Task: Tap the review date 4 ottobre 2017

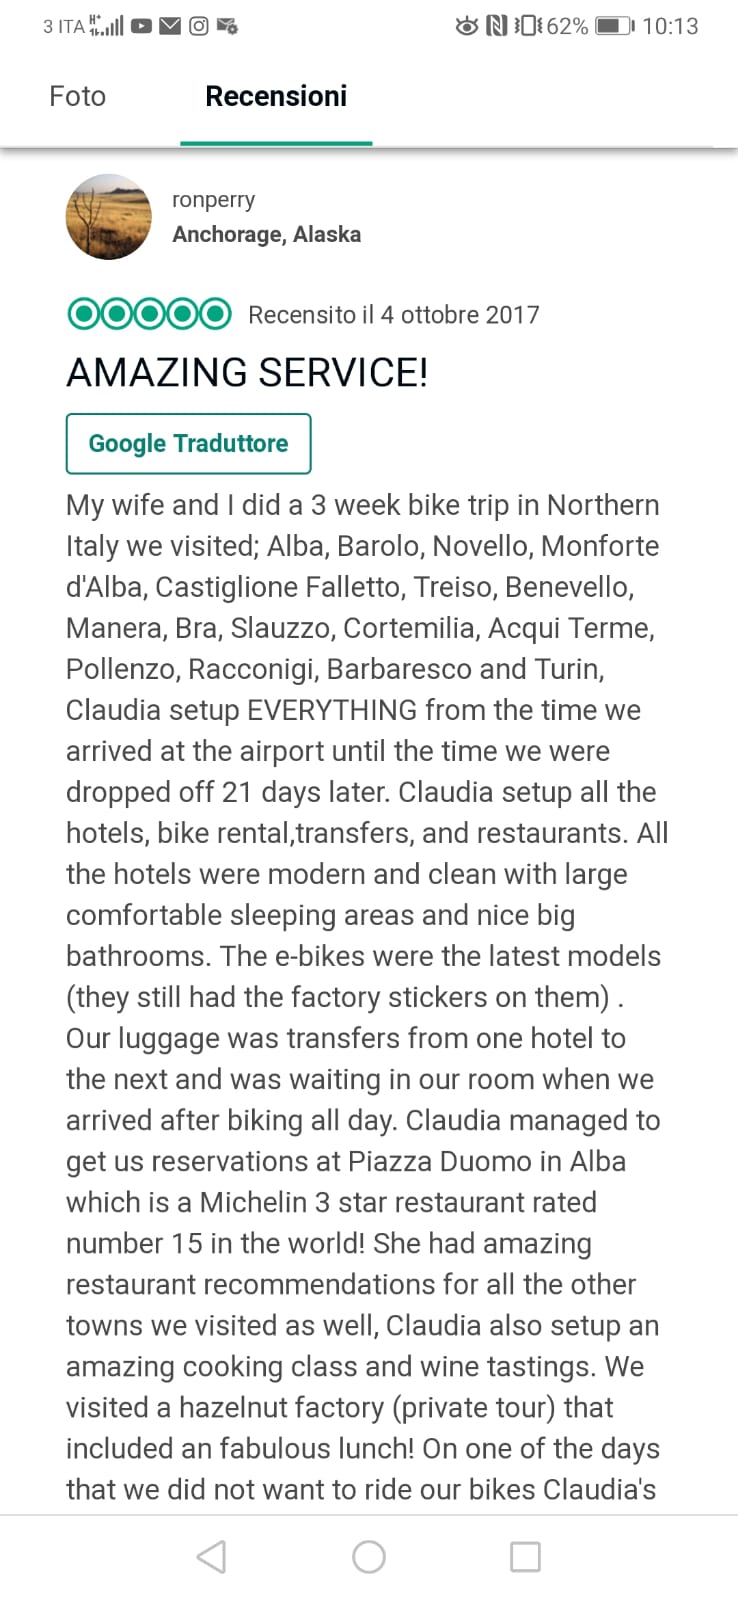Action: coord(459,315)
